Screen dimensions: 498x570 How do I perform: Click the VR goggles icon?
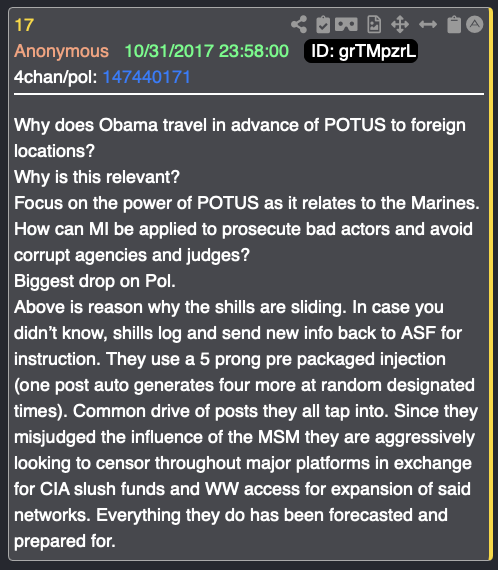pyautogui.click(x=346, y=25)
